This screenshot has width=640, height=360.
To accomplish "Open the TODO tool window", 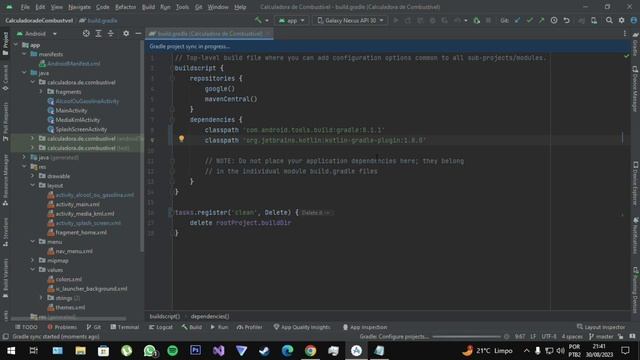I will [x=26, y=327].
